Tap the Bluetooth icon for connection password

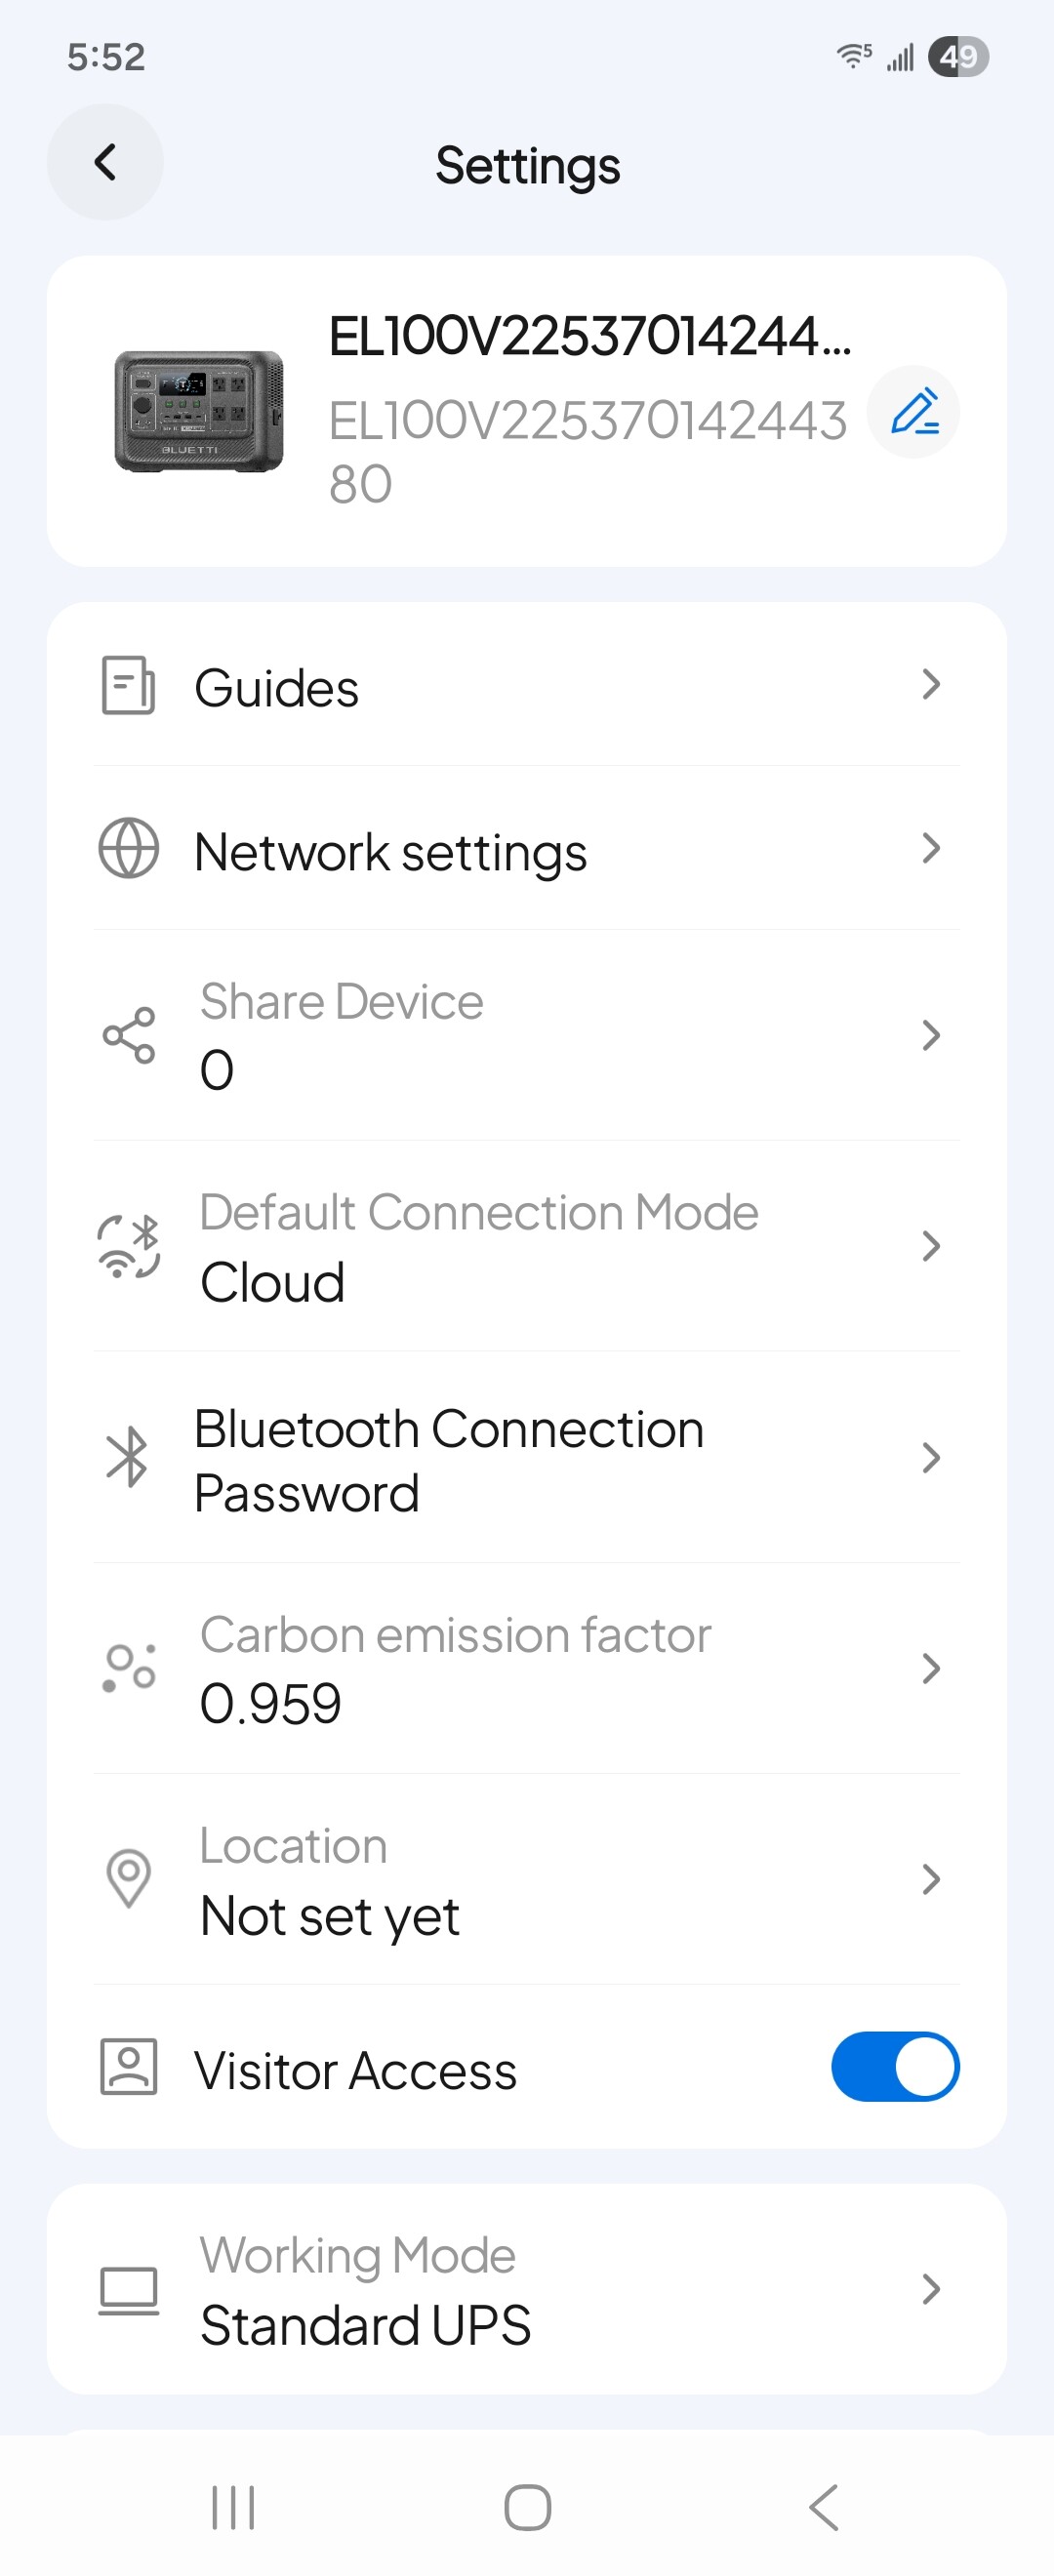[x=128, y=1458]
